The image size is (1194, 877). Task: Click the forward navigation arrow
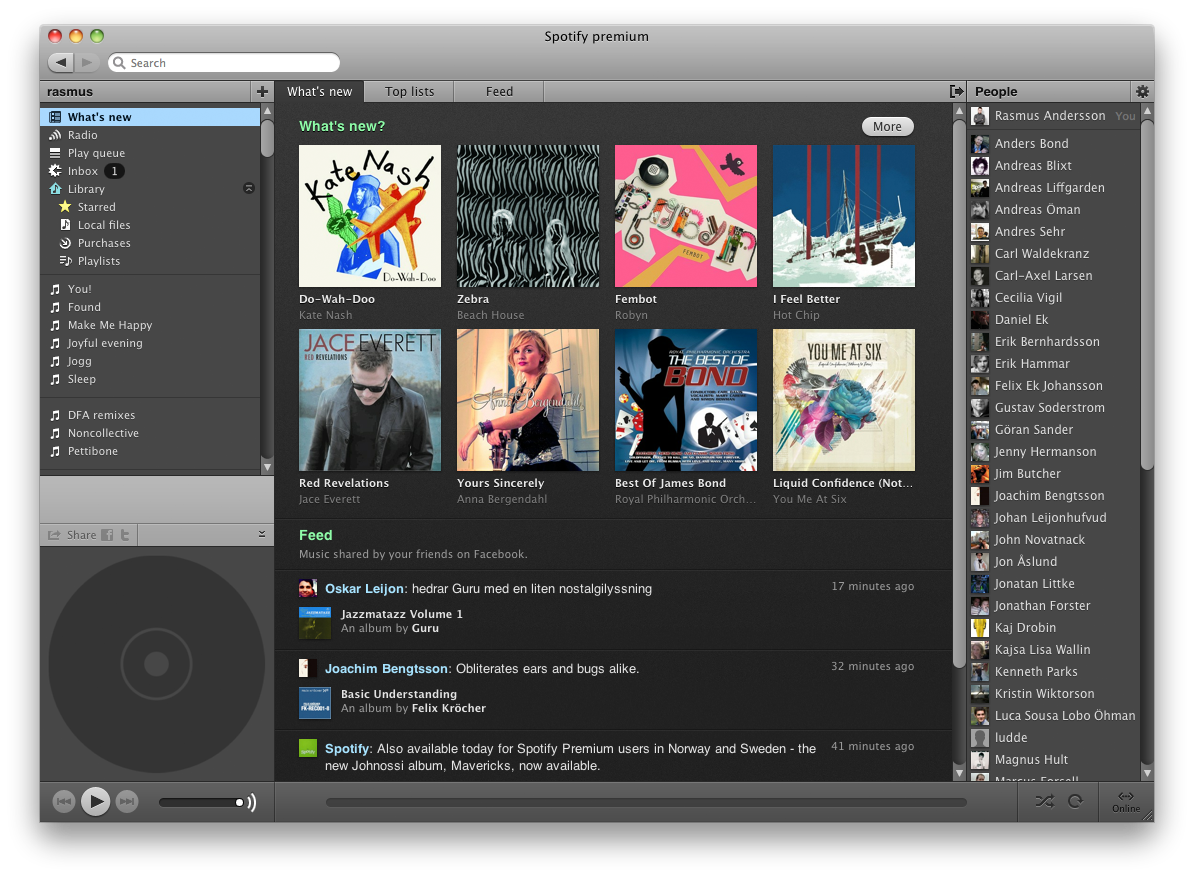(x=88, y=62)
